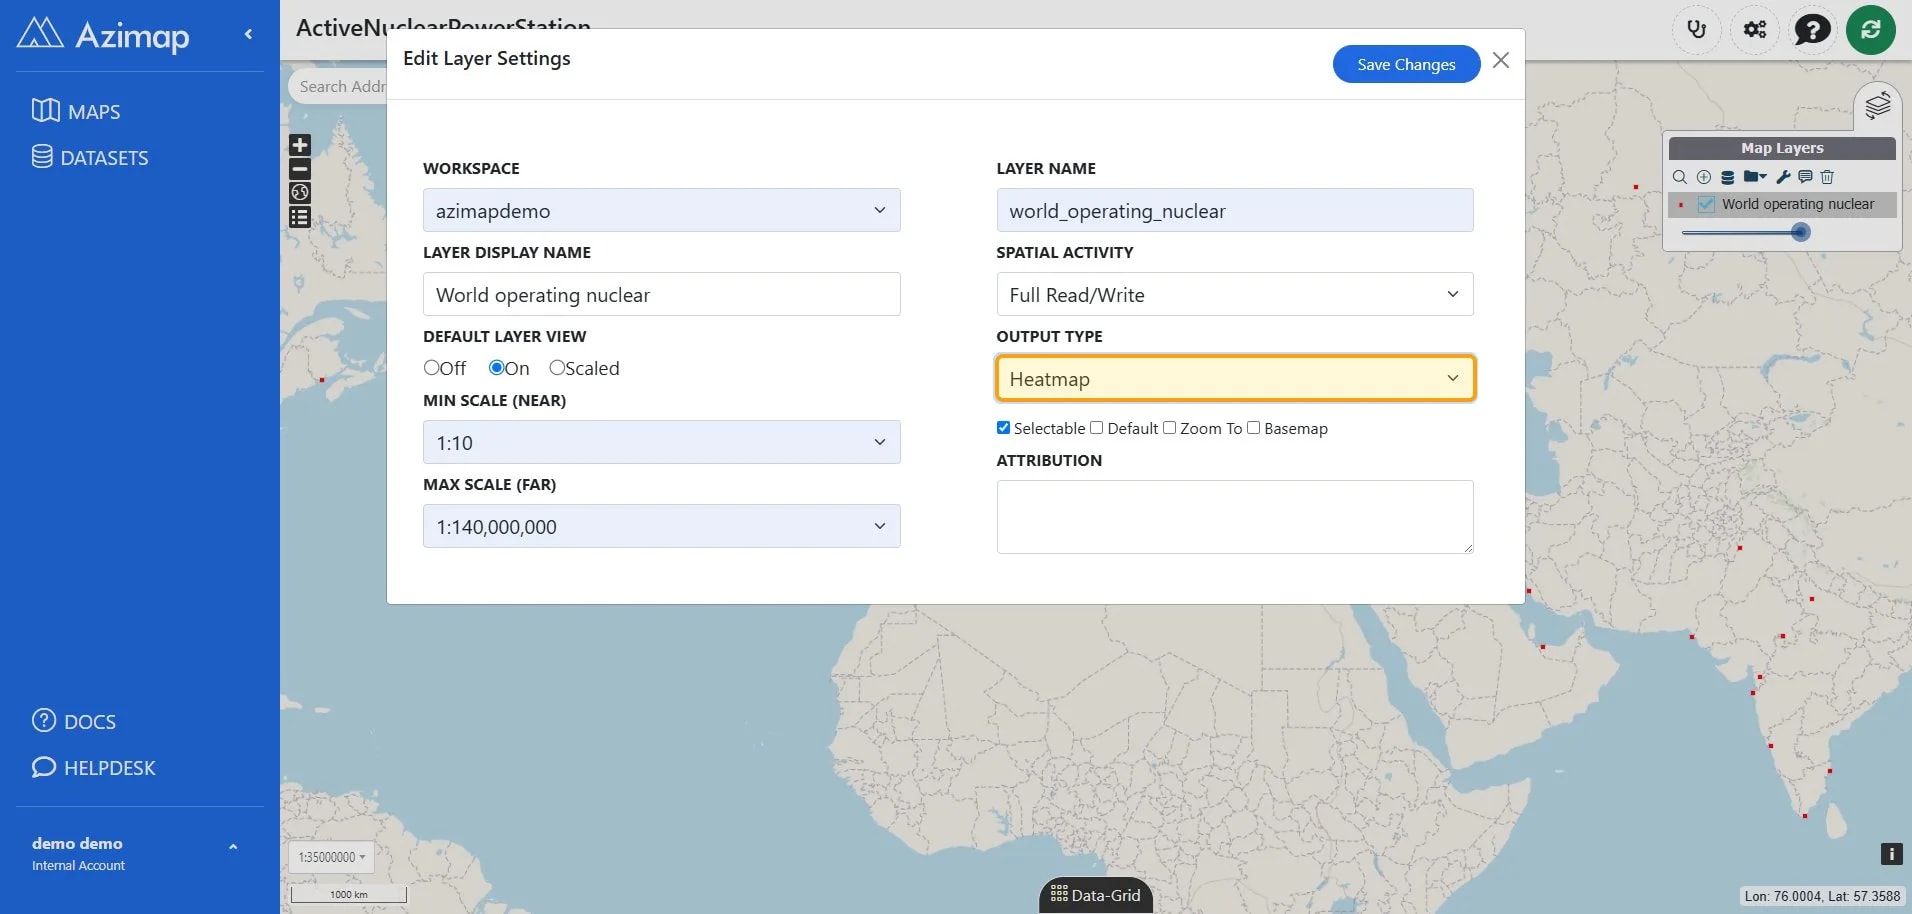Click the trash delete layer icon

(1827, 177)
